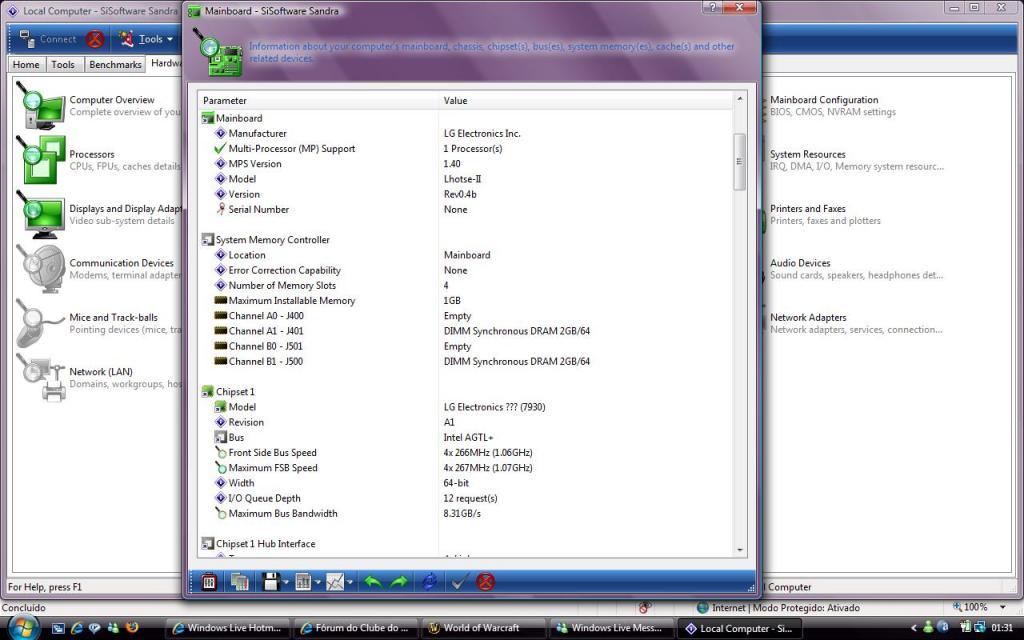Cancel with the red X icon in Mainboard toolbar
1024x640 pixels.
pos(485,581)
